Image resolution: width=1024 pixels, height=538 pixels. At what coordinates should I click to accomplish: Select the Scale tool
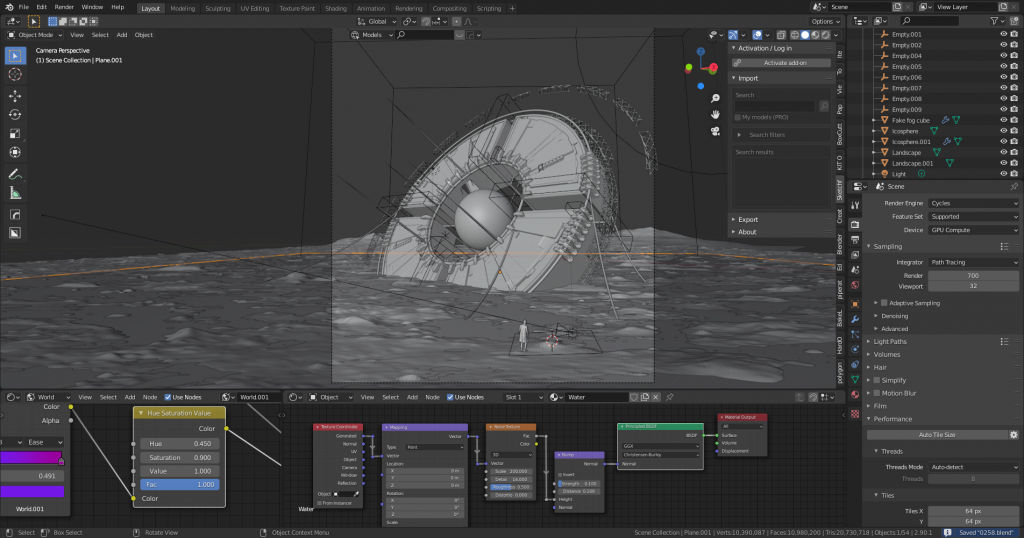pos(14,134)
